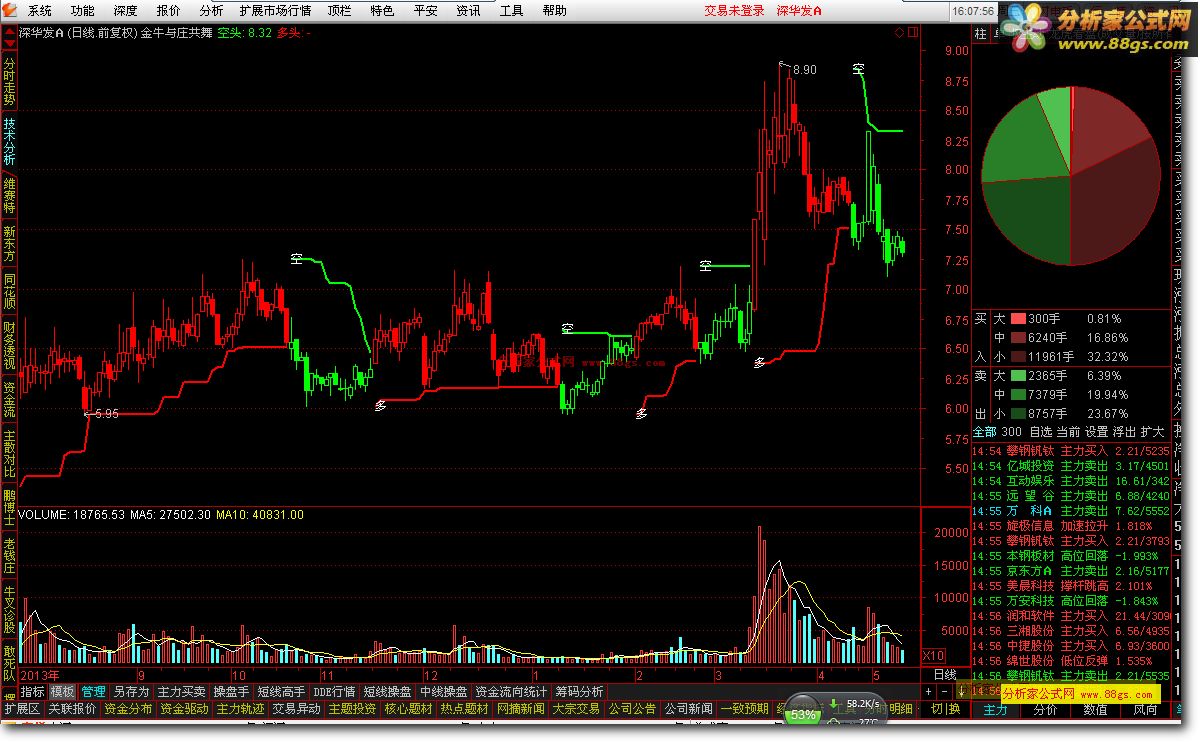The height and width of the screenshot is (742, 1200).
Task: Select 操盘手 indicator tab
Action: (231, 691)
